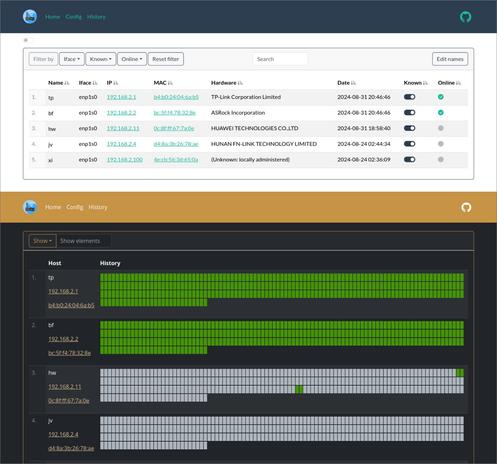This screenshot has height=464, width=497.
Task: Go to Config in top navbar
Action: pyautogui.click(x=73, y=17)
